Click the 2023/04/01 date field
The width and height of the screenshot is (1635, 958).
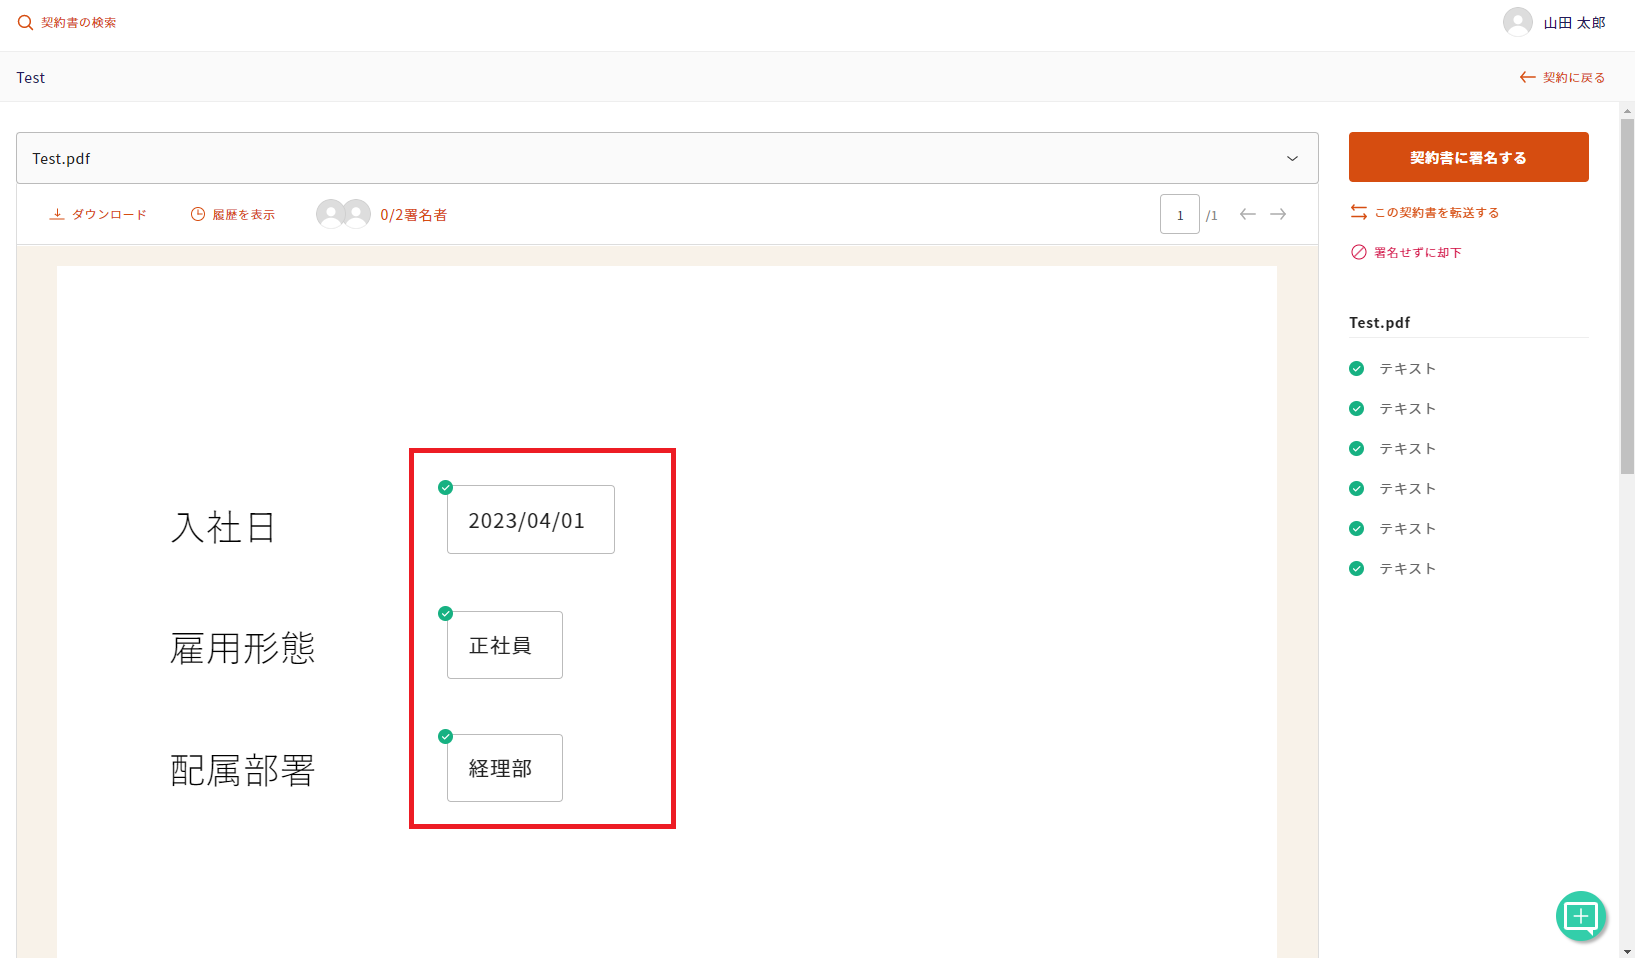[530, 520]
